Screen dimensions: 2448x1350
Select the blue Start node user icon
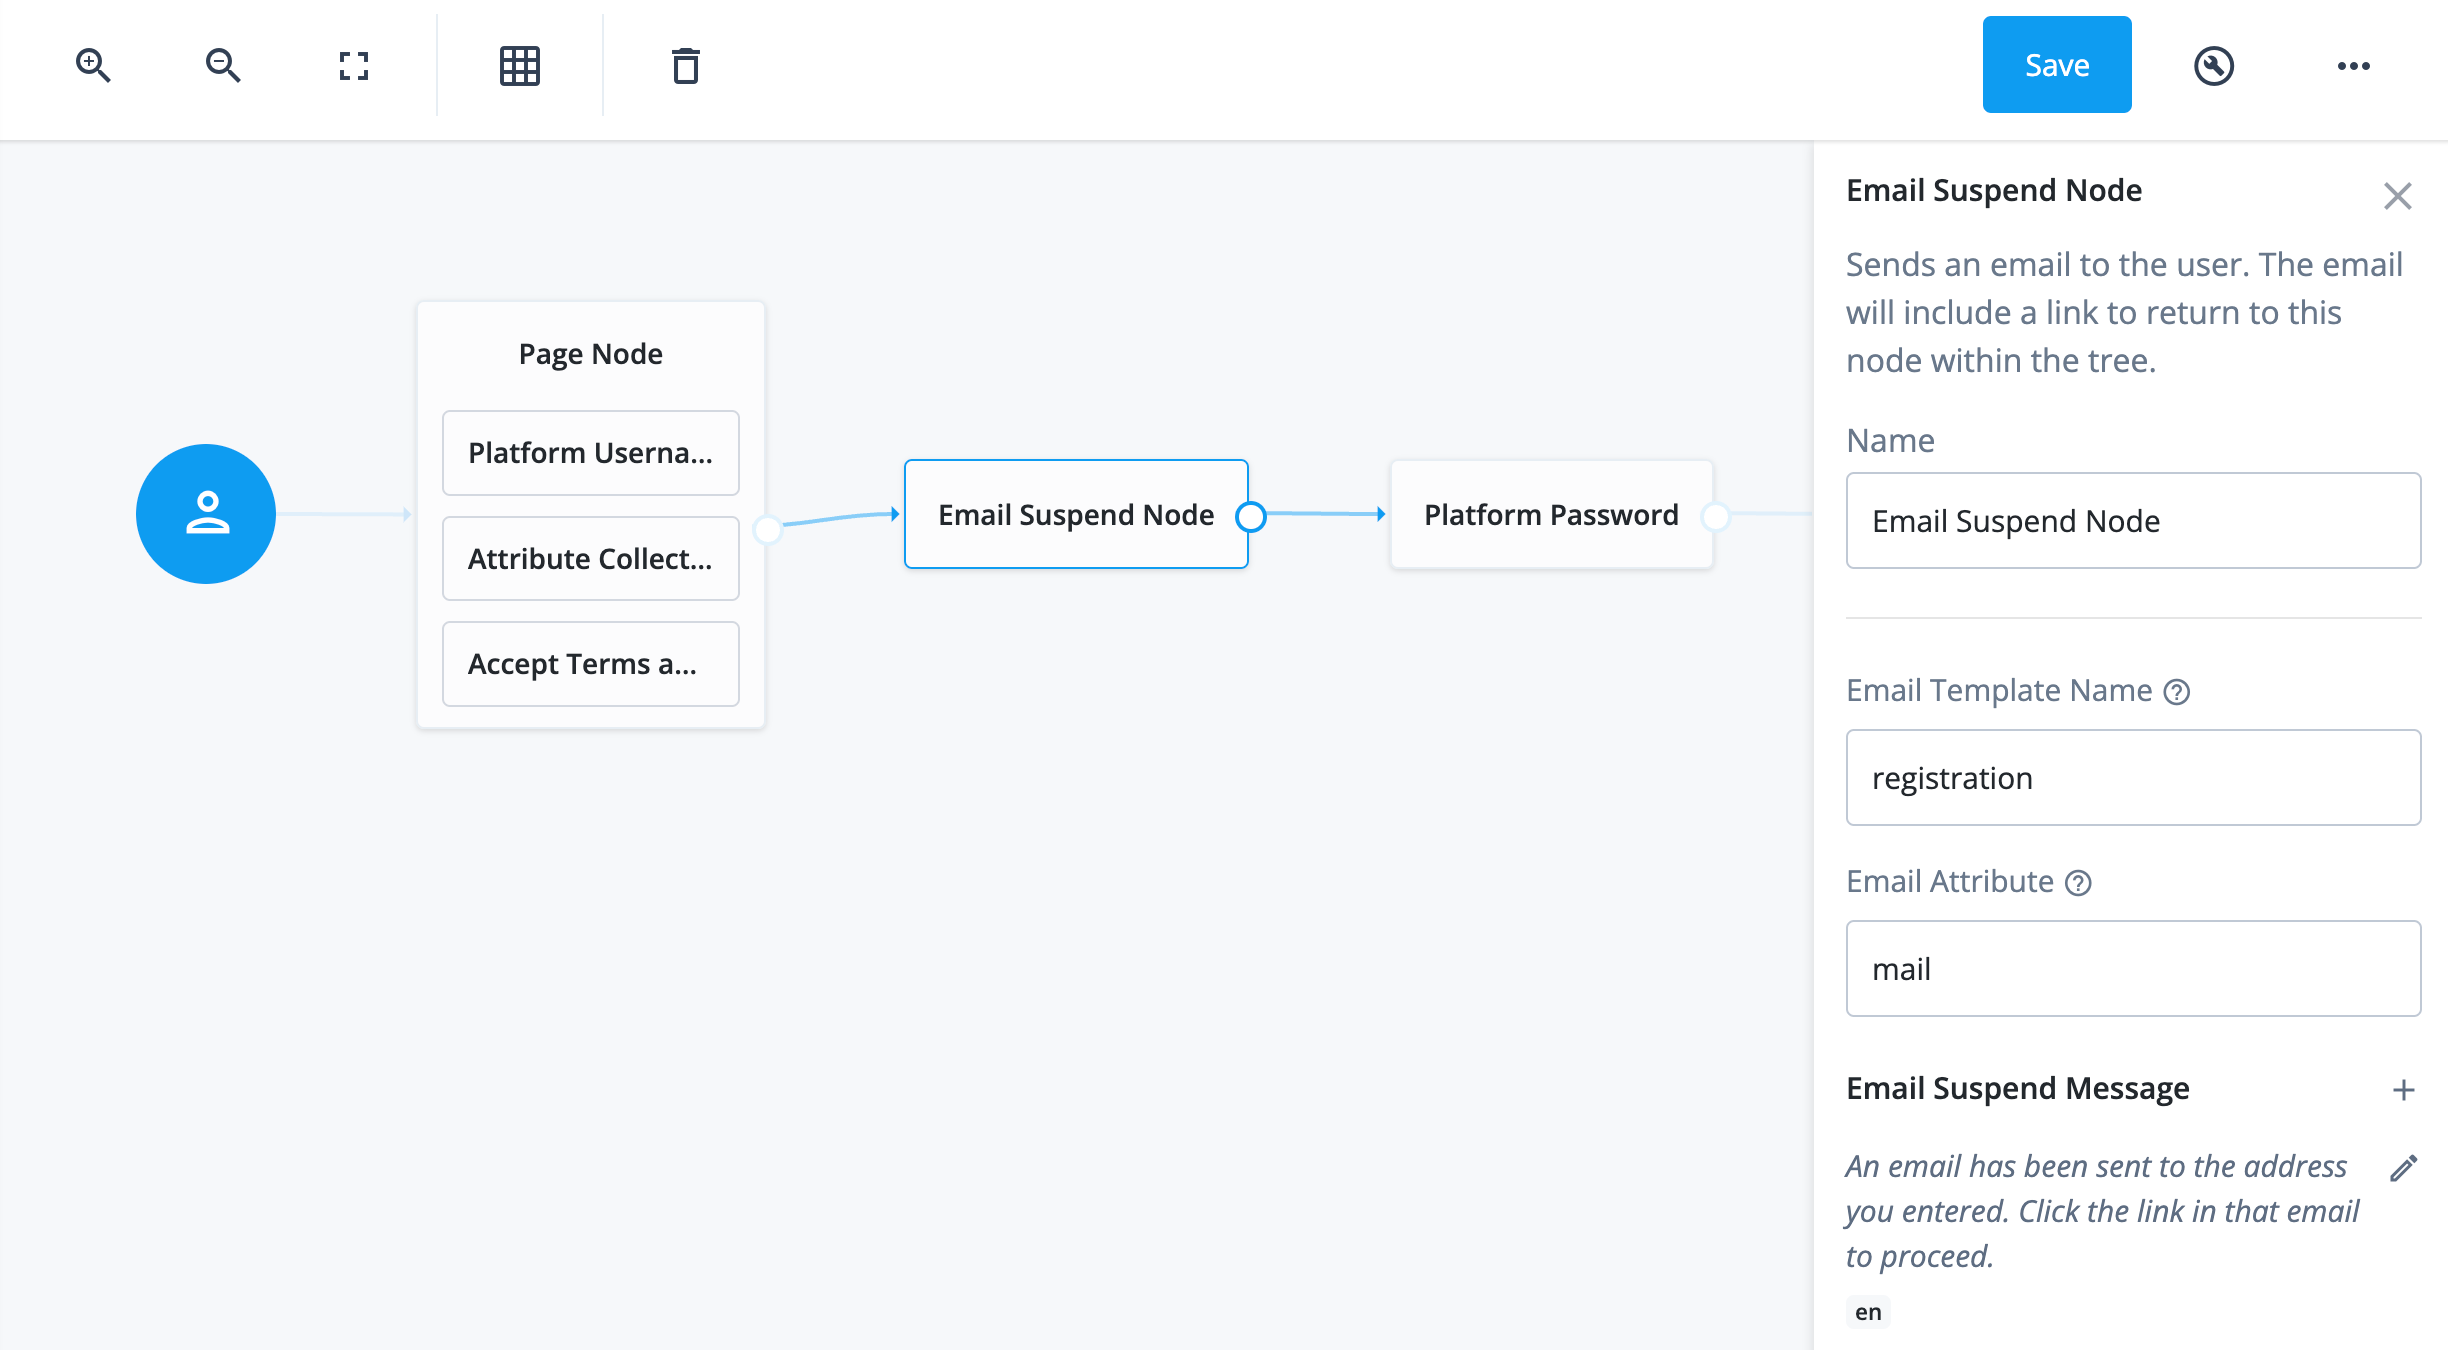(x=205, y=513)
